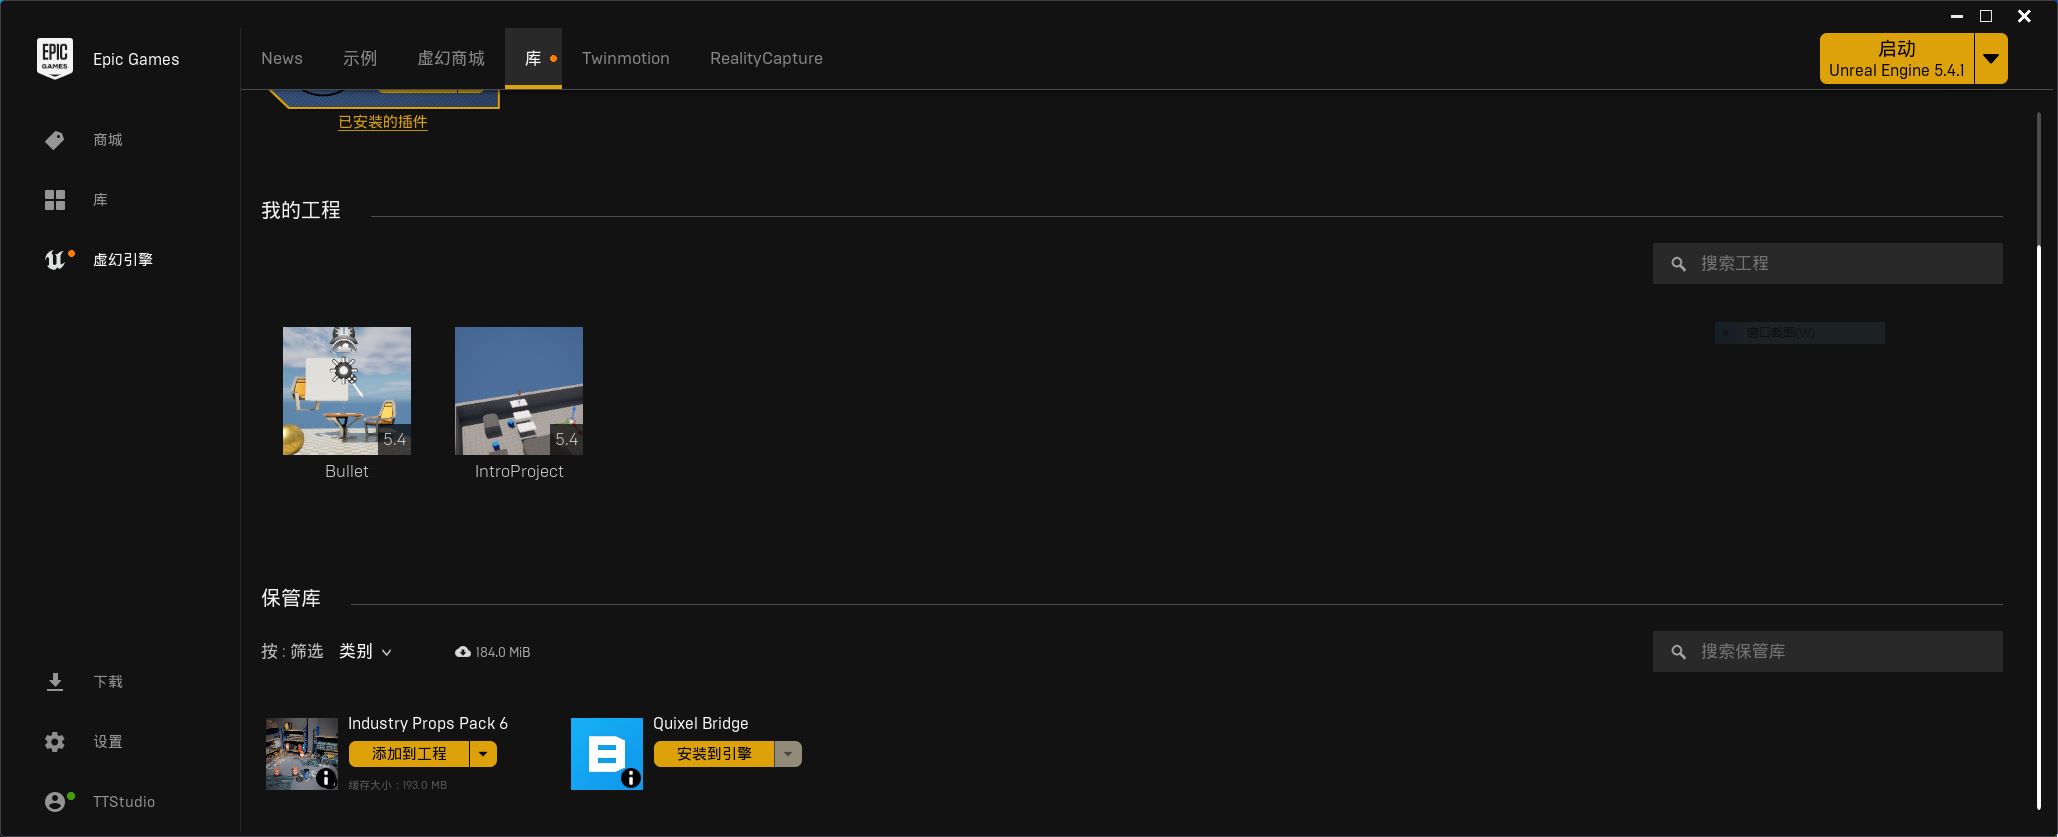Click the 已安装的插件 link

(383, 122)
